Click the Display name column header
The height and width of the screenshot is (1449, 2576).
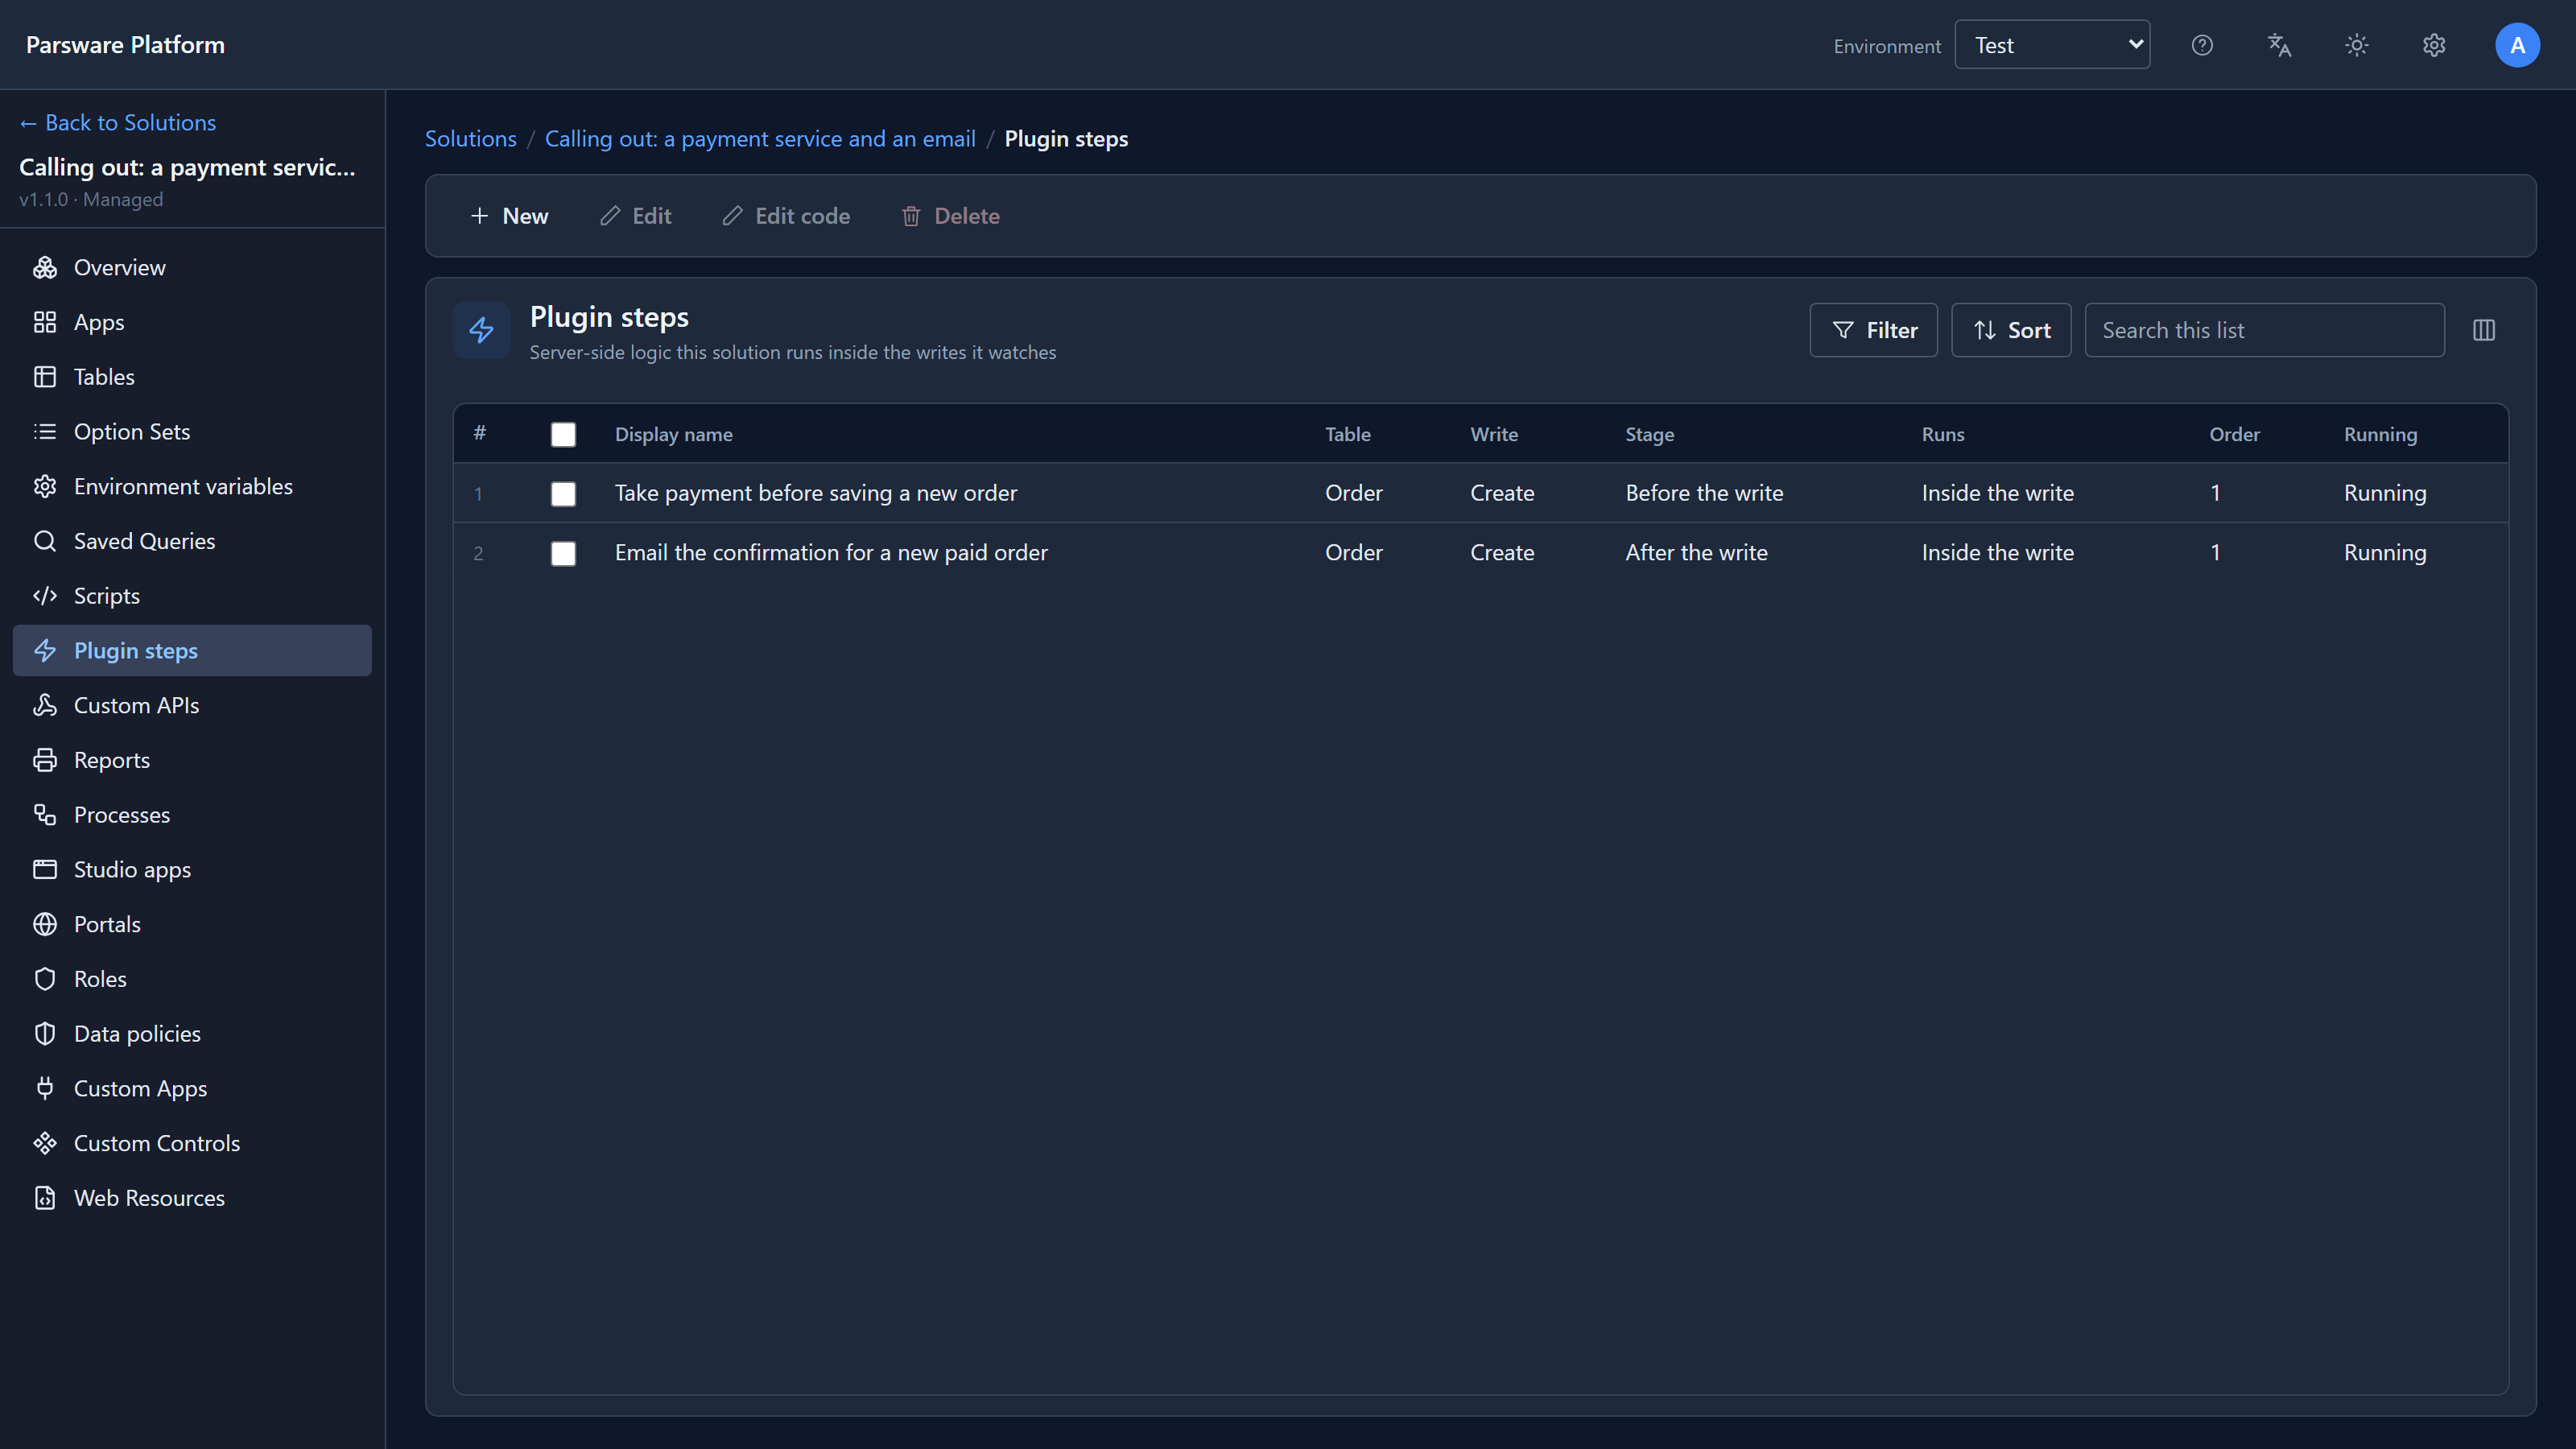(x=674, y=434)
